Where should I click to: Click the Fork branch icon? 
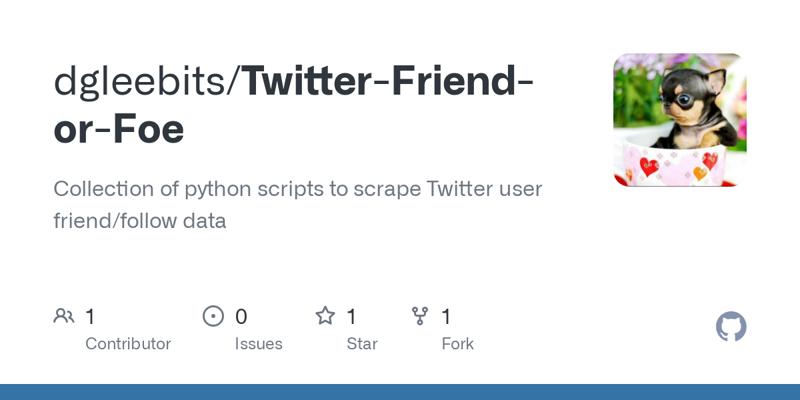point(420,317)
